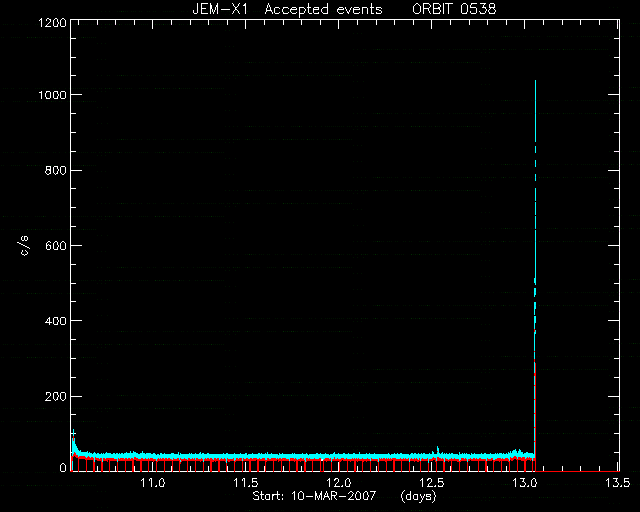Click the Start: 10-MAR-2007 date label
This screenshot has height=512, width=640.
click(x=314, y=496)
